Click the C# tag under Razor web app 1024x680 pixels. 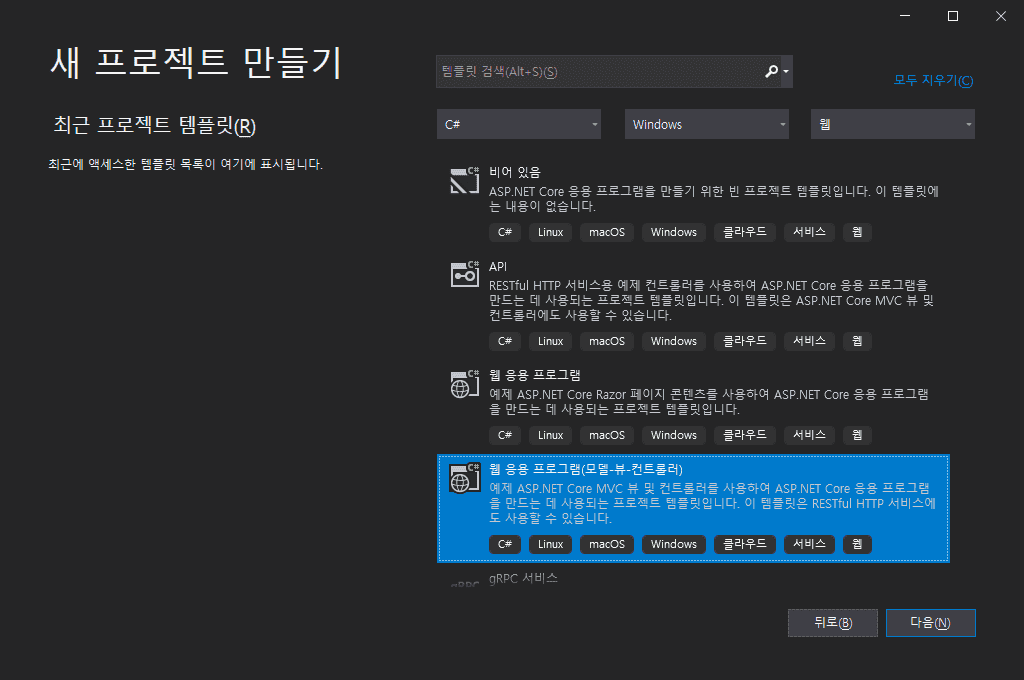[x=505, y=435]
